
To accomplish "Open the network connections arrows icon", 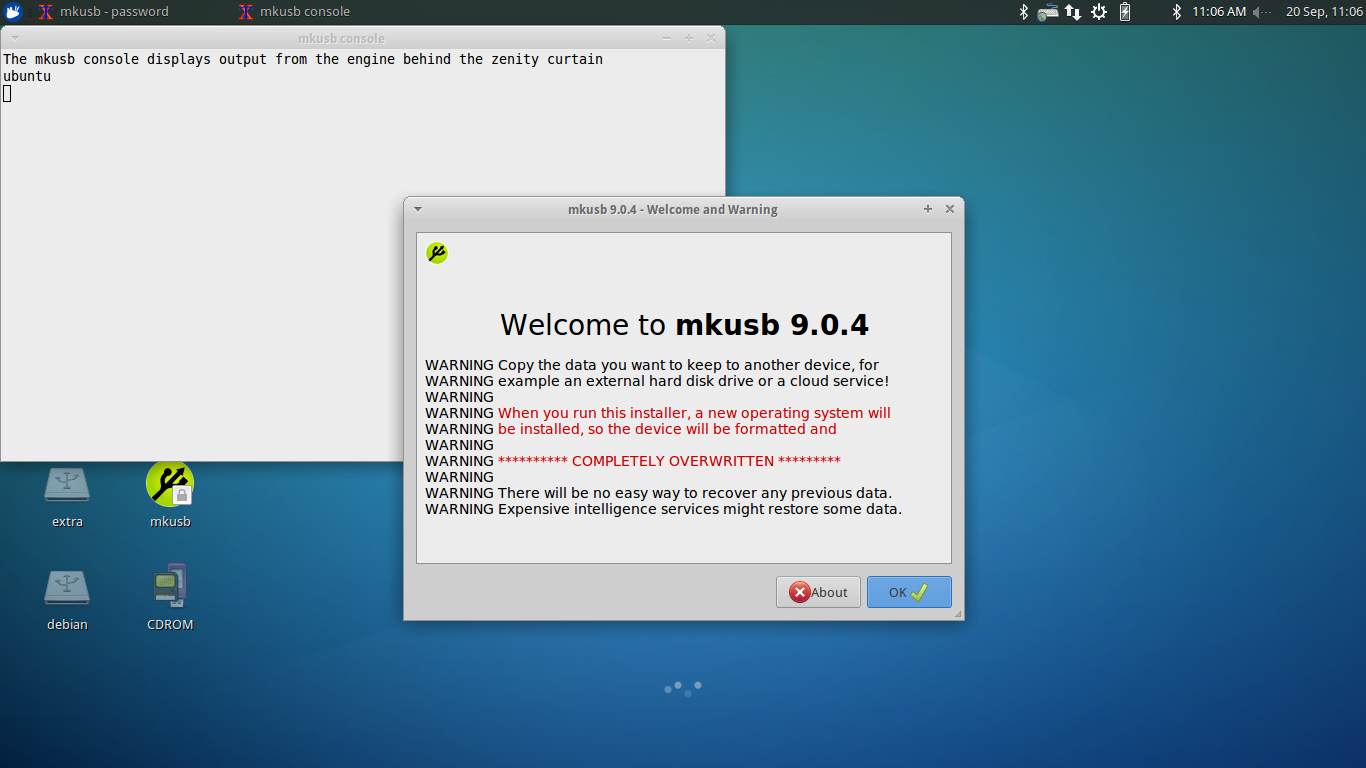I will [1073, 12].
